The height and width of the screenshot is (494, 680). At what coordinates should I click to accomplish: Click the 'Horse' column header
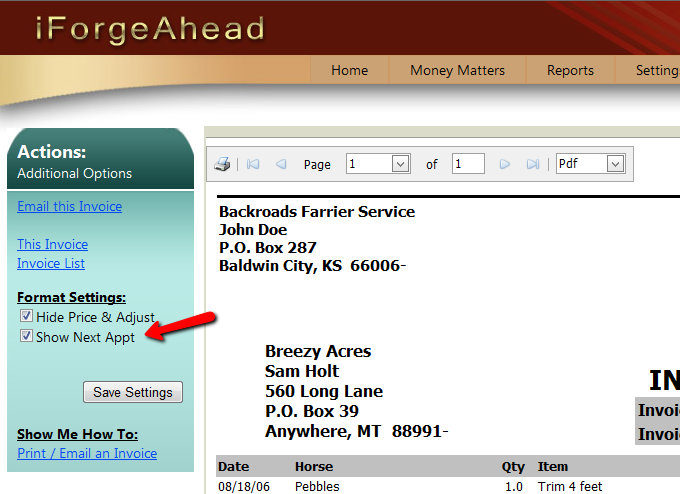coord(314,467)
